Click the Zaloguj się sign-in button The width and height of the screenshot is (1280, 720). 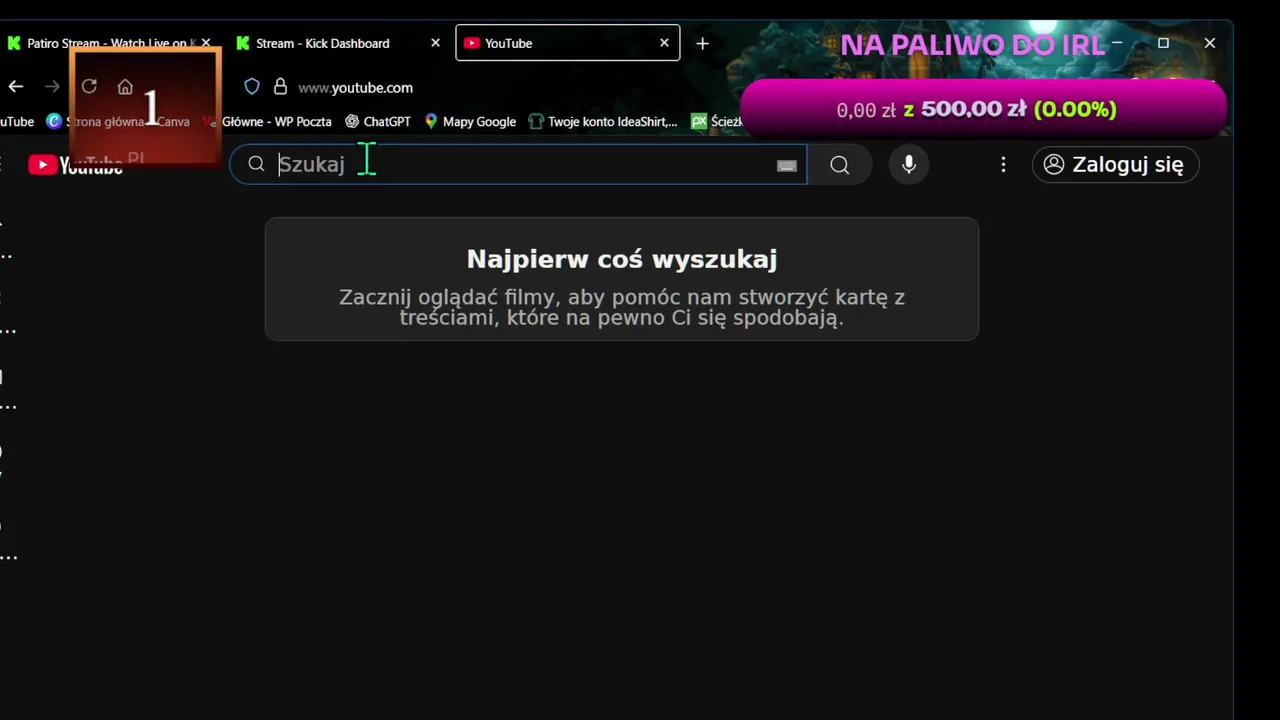click(x=1115, y=165)
